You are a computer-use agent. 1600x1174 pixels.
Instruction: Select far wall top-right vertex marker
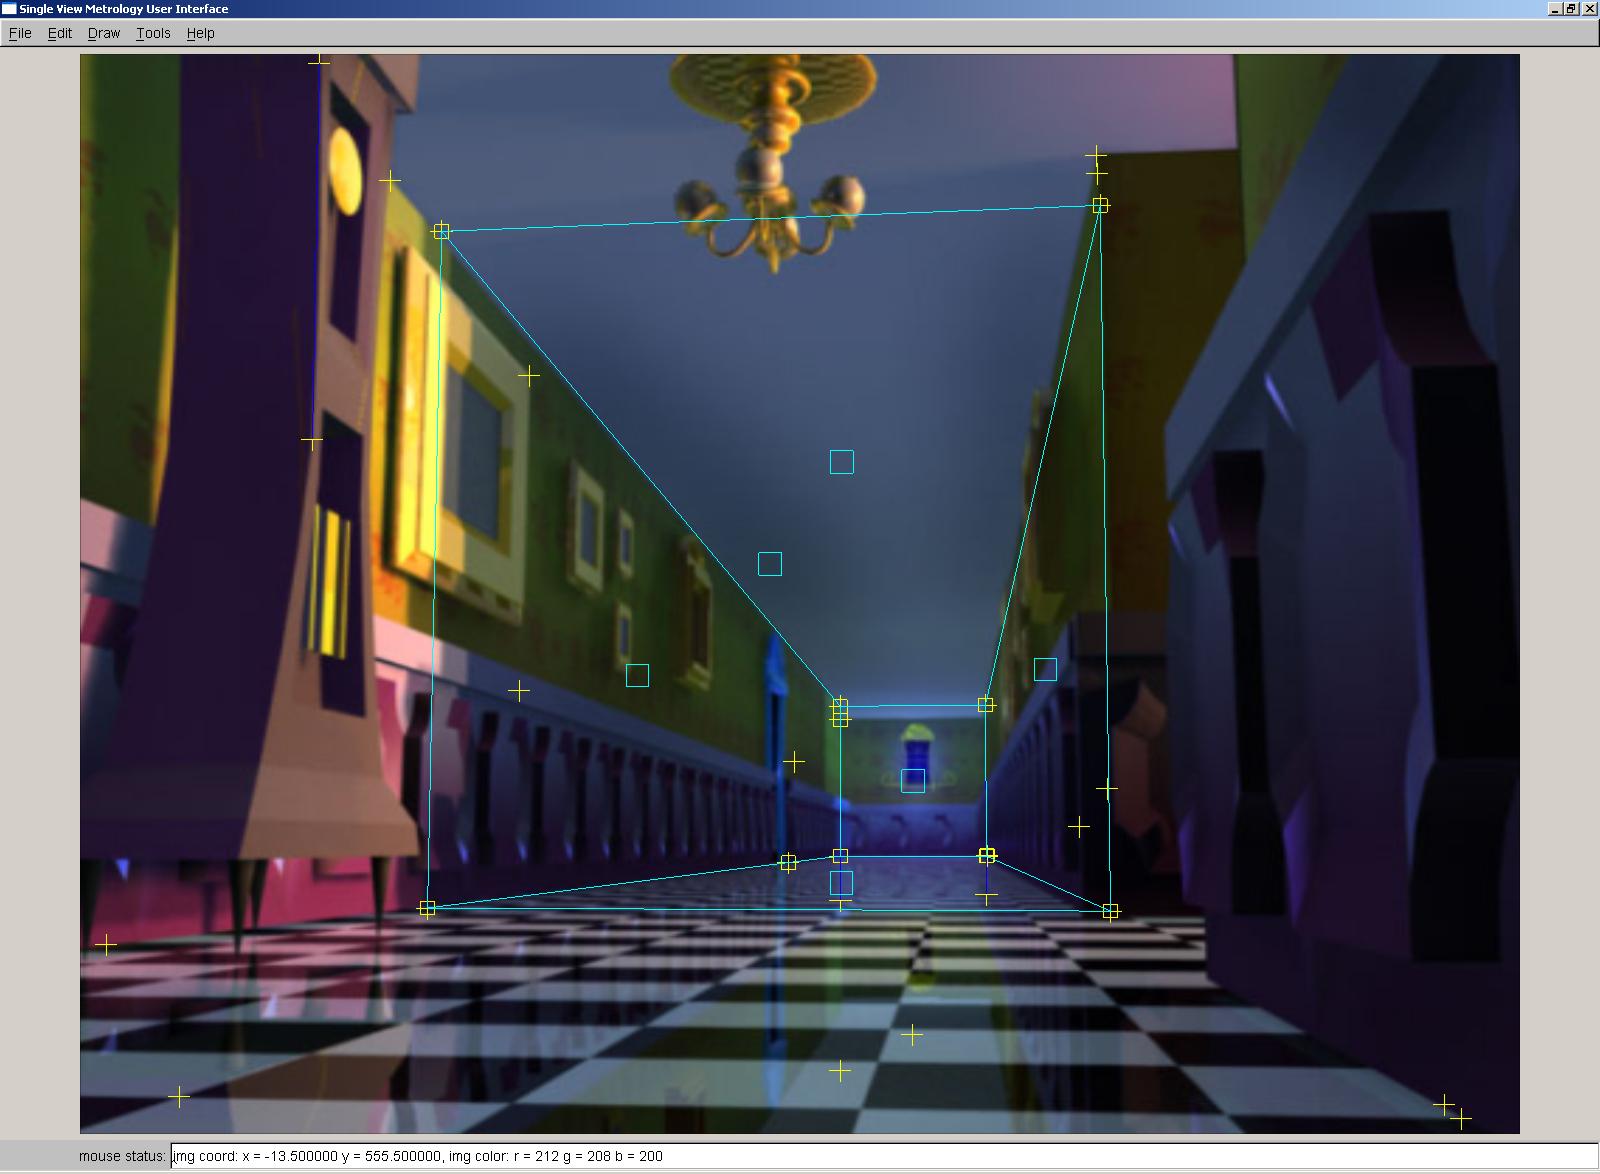click(986, 705)
